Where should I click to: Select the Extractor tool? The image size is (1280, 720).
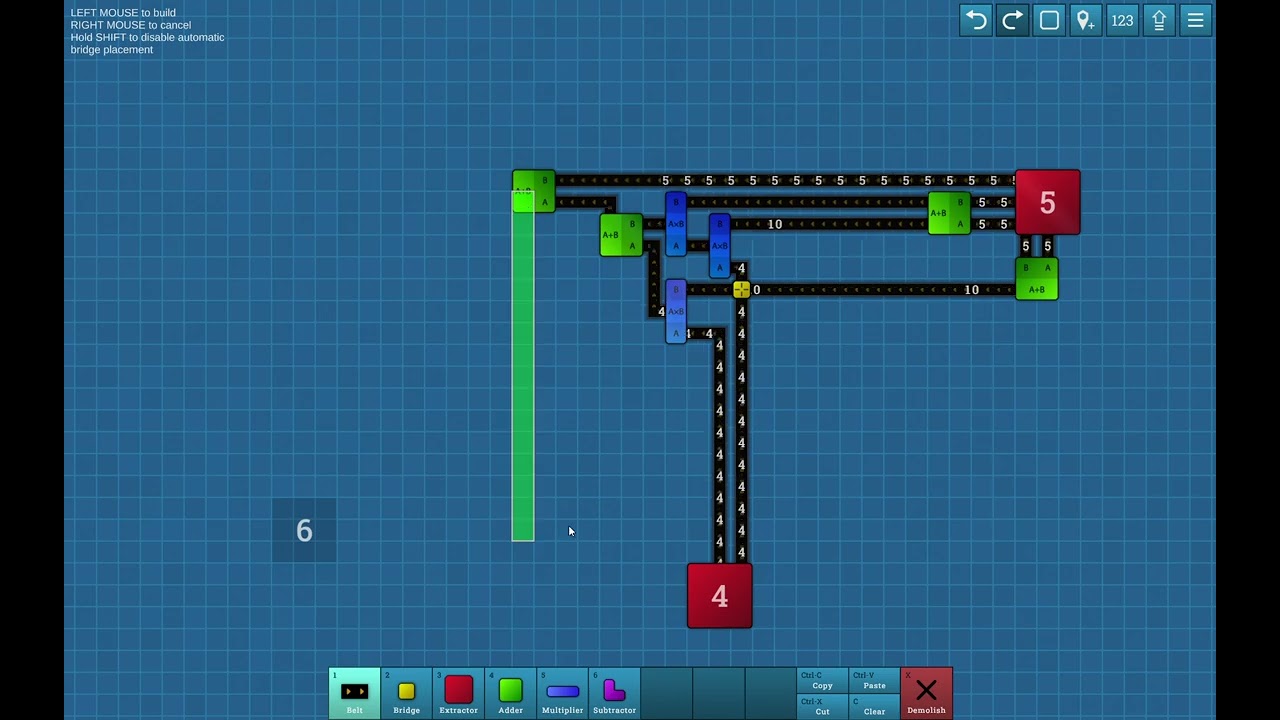pyautogui.click(x=459, y=693)
